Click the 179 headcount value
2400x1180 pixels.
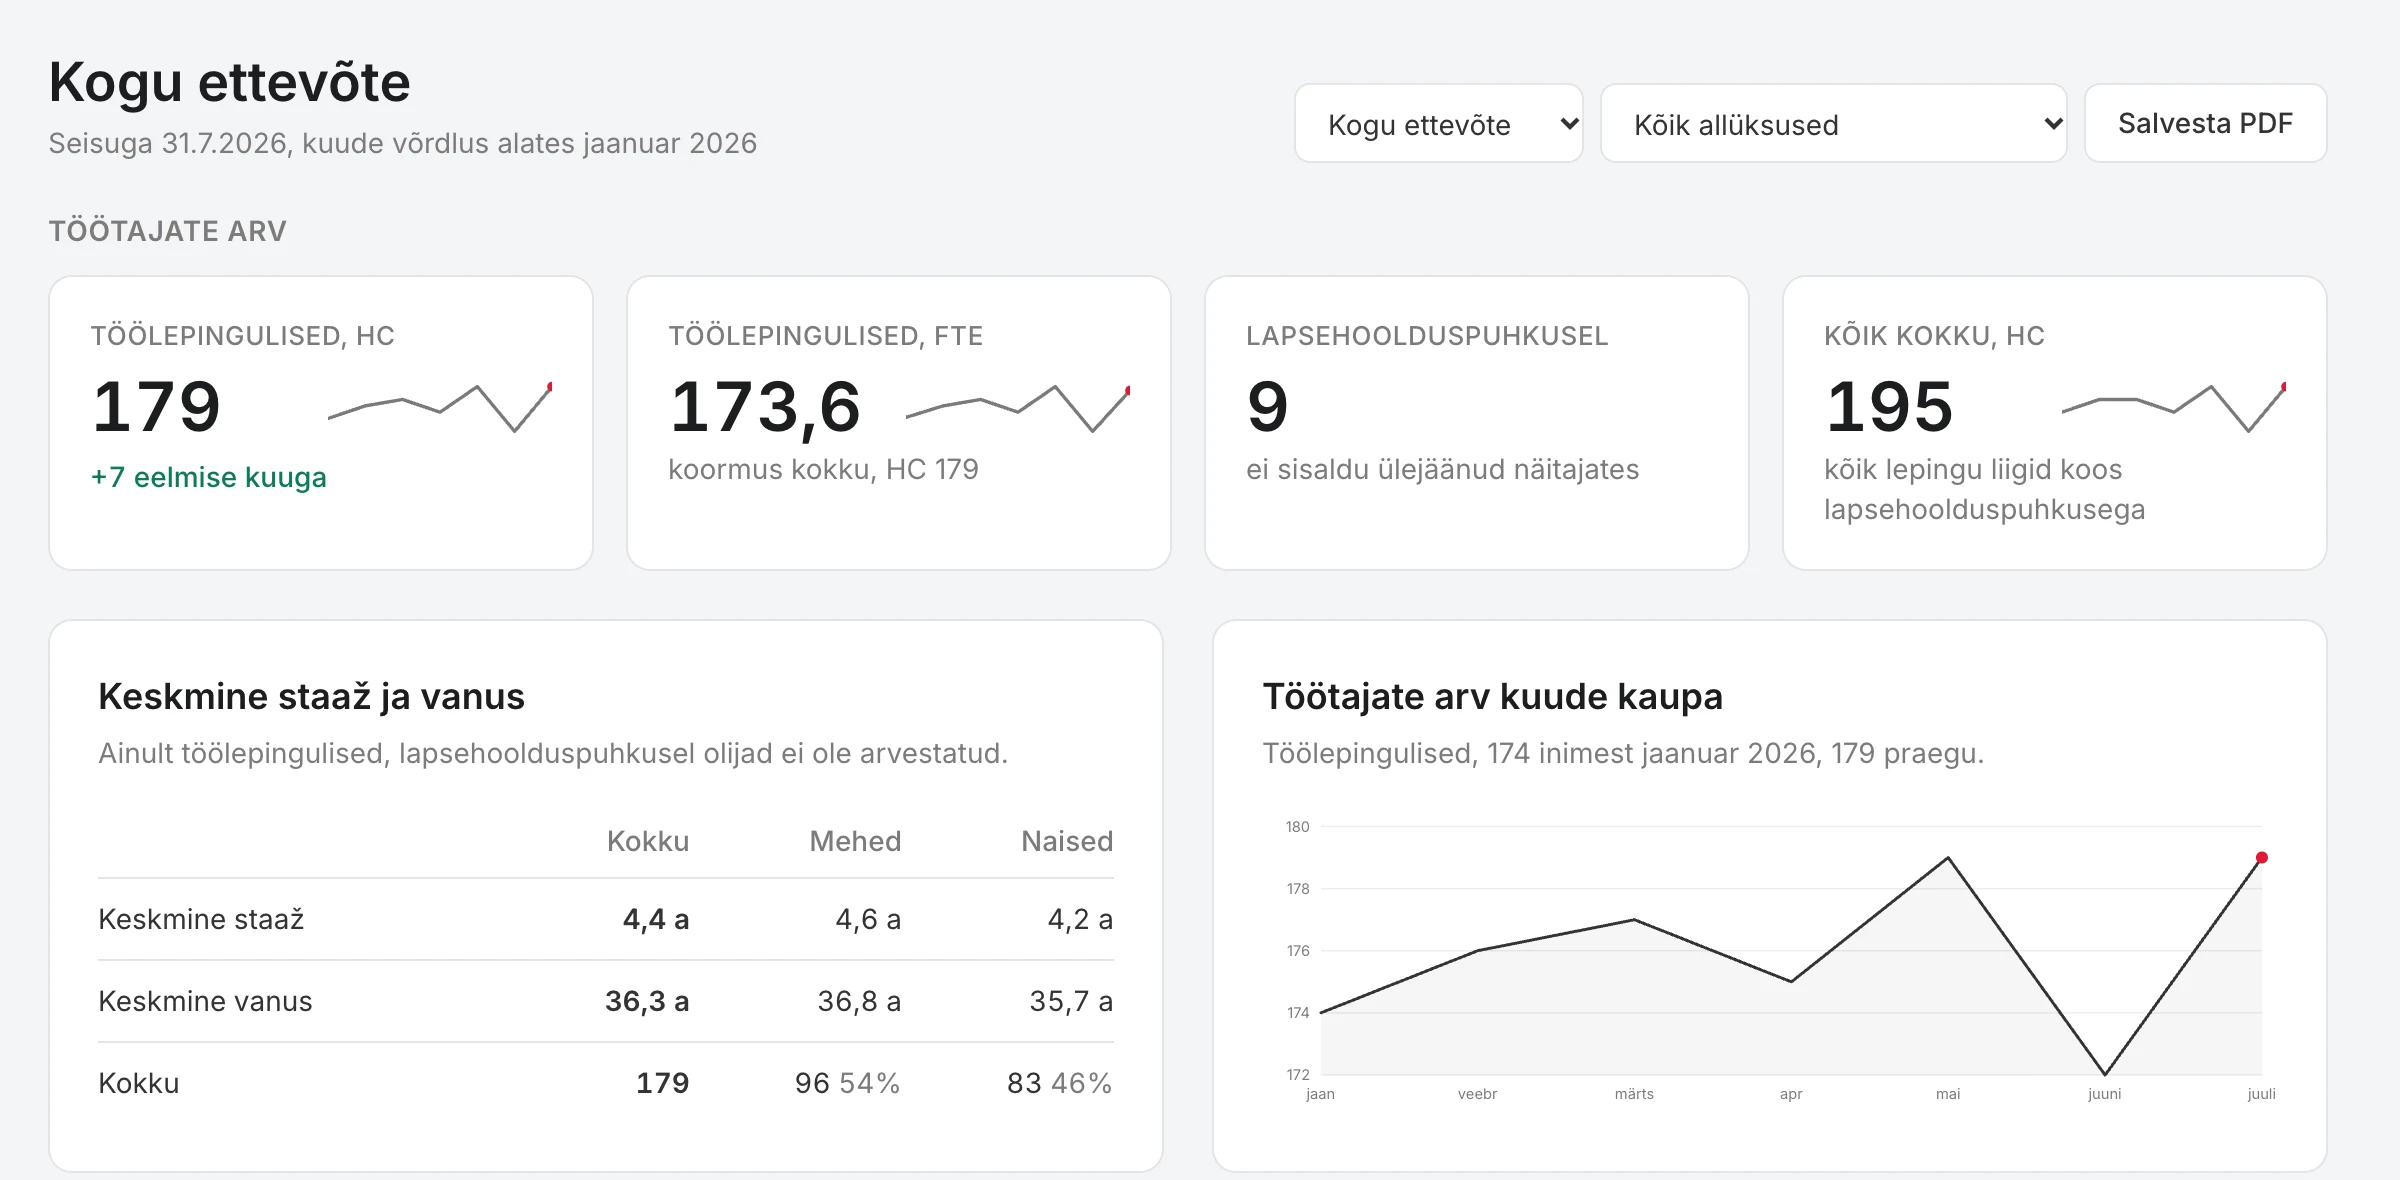click(x=157, y=407)
